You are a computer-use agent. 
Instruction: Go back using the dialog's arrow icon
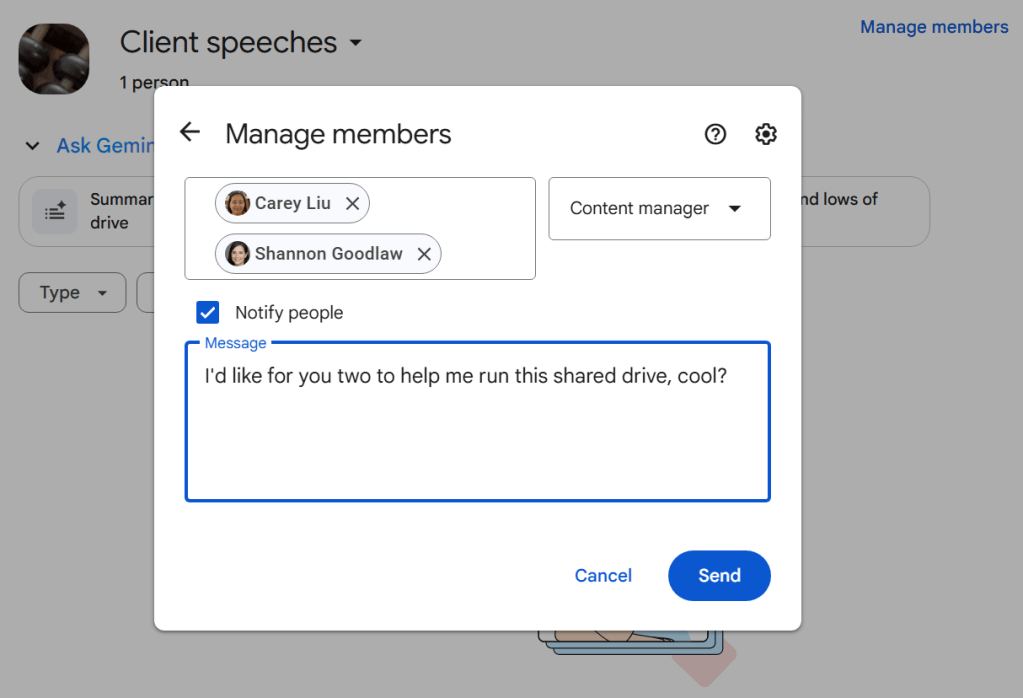(189, 131)
